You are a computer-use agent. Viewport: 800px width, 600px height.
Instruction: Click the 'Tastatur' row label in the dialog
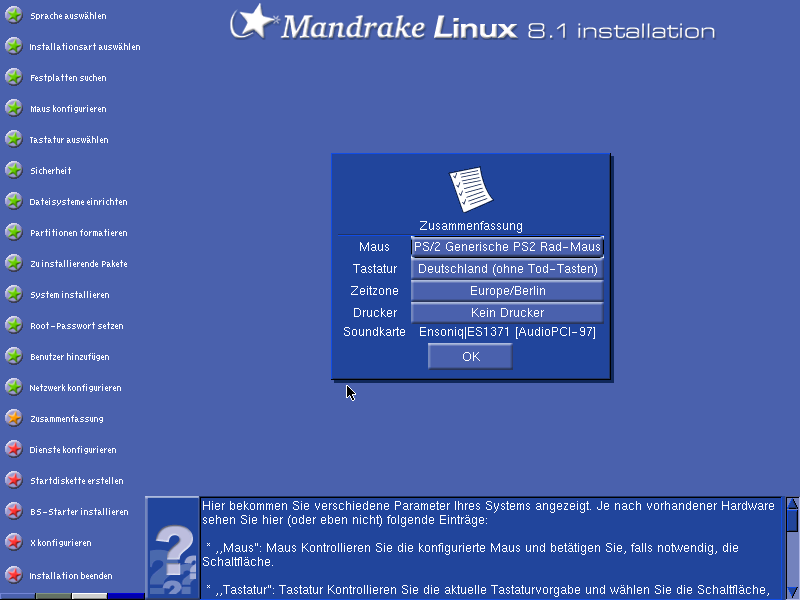(x=374, y=269)
